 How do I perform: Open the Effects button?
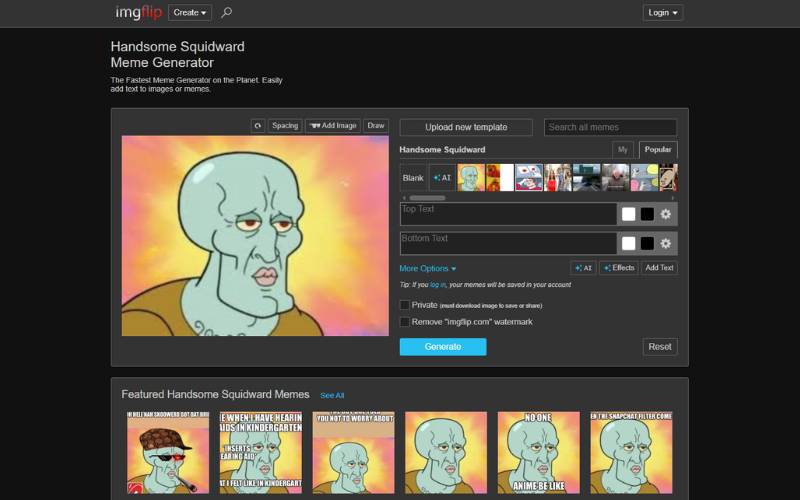[619, 268]
